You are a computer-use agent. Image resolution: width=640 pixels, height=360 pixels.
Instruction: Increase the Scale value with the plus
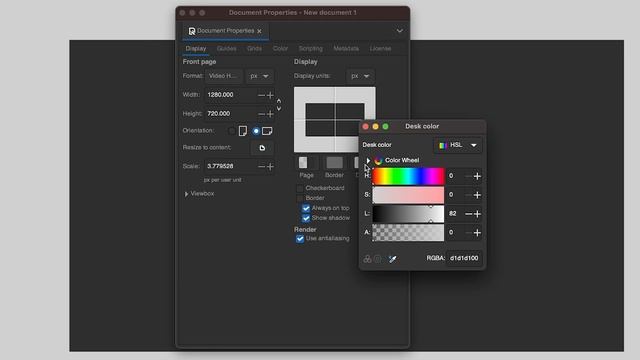[270, 167]
